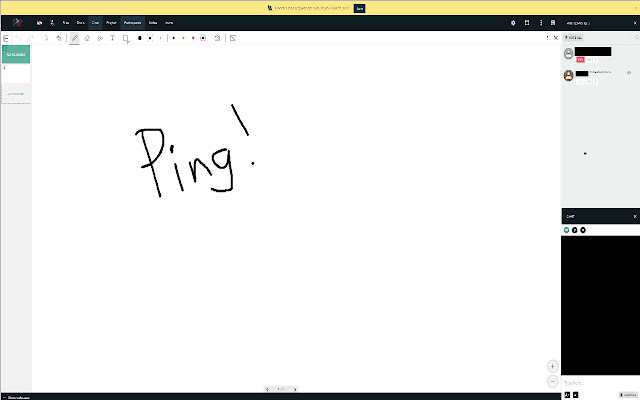Choose the green pen color

(183, 38)
